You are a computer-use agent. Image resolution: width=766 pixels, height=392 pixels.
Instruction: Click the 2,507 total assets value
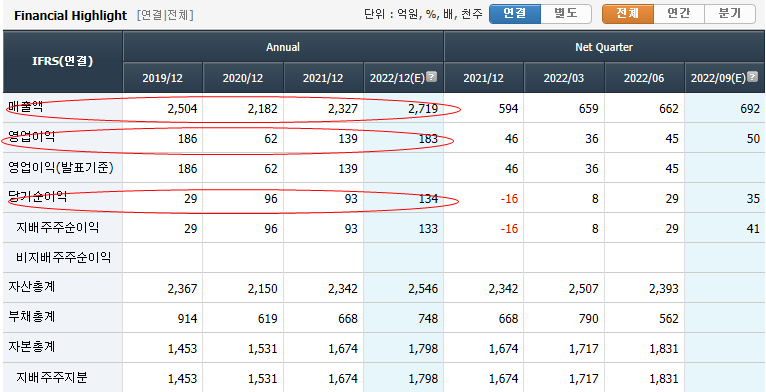[583, 289]
